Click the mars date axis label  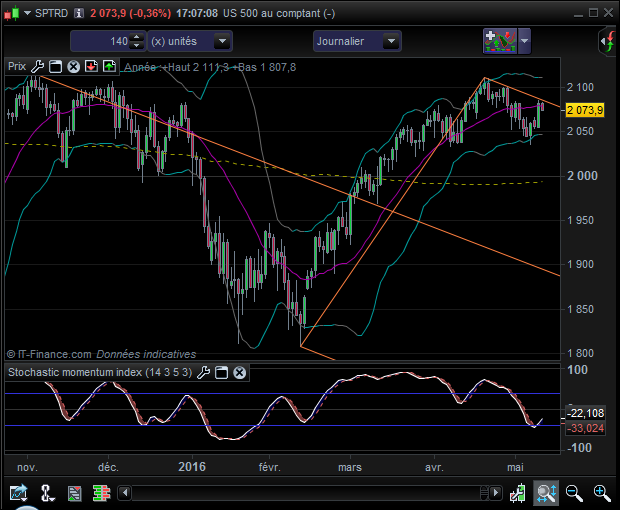pos(350,467)
